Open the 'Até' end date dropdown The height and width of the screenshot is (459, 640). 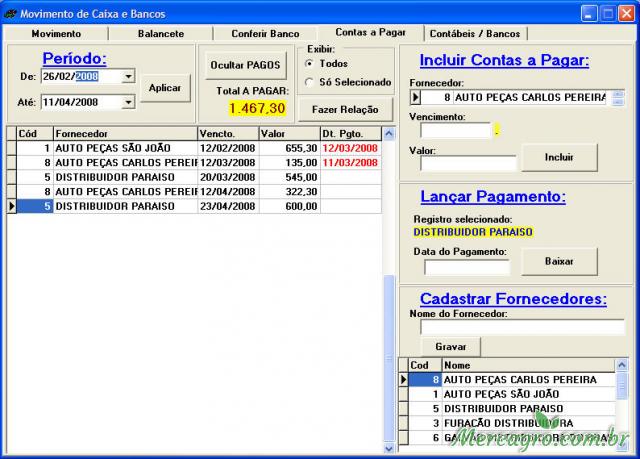[129, 101]
